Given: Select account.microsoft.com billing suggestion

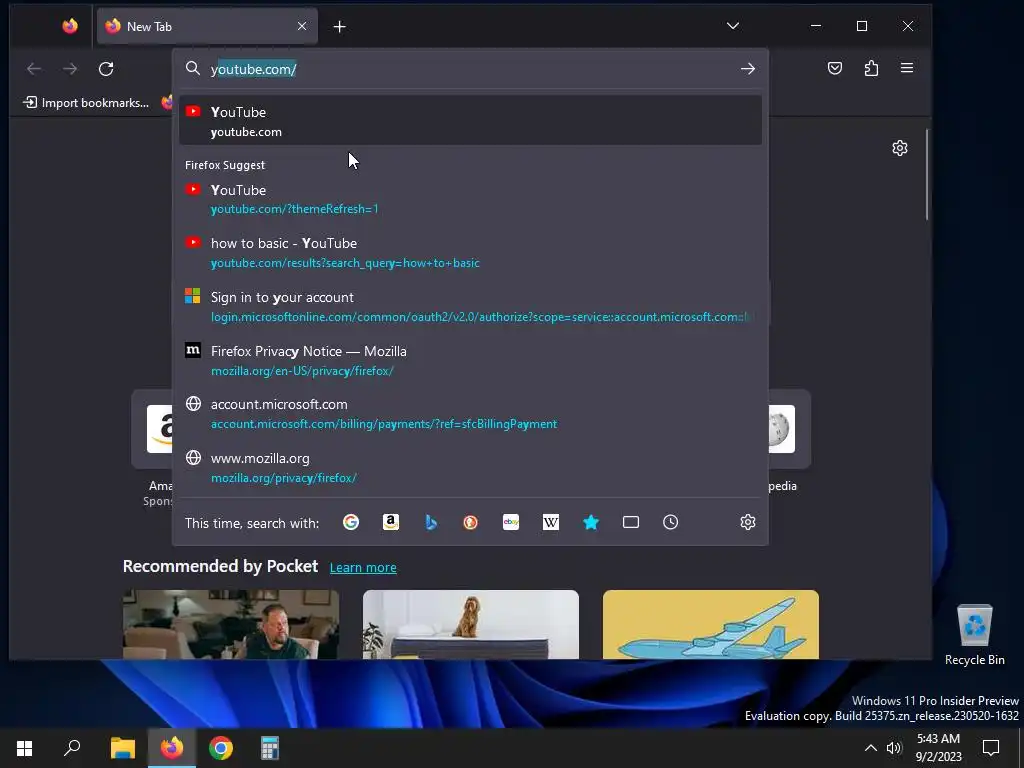Looking at the screenshot, I should click(x=470, y=413).
